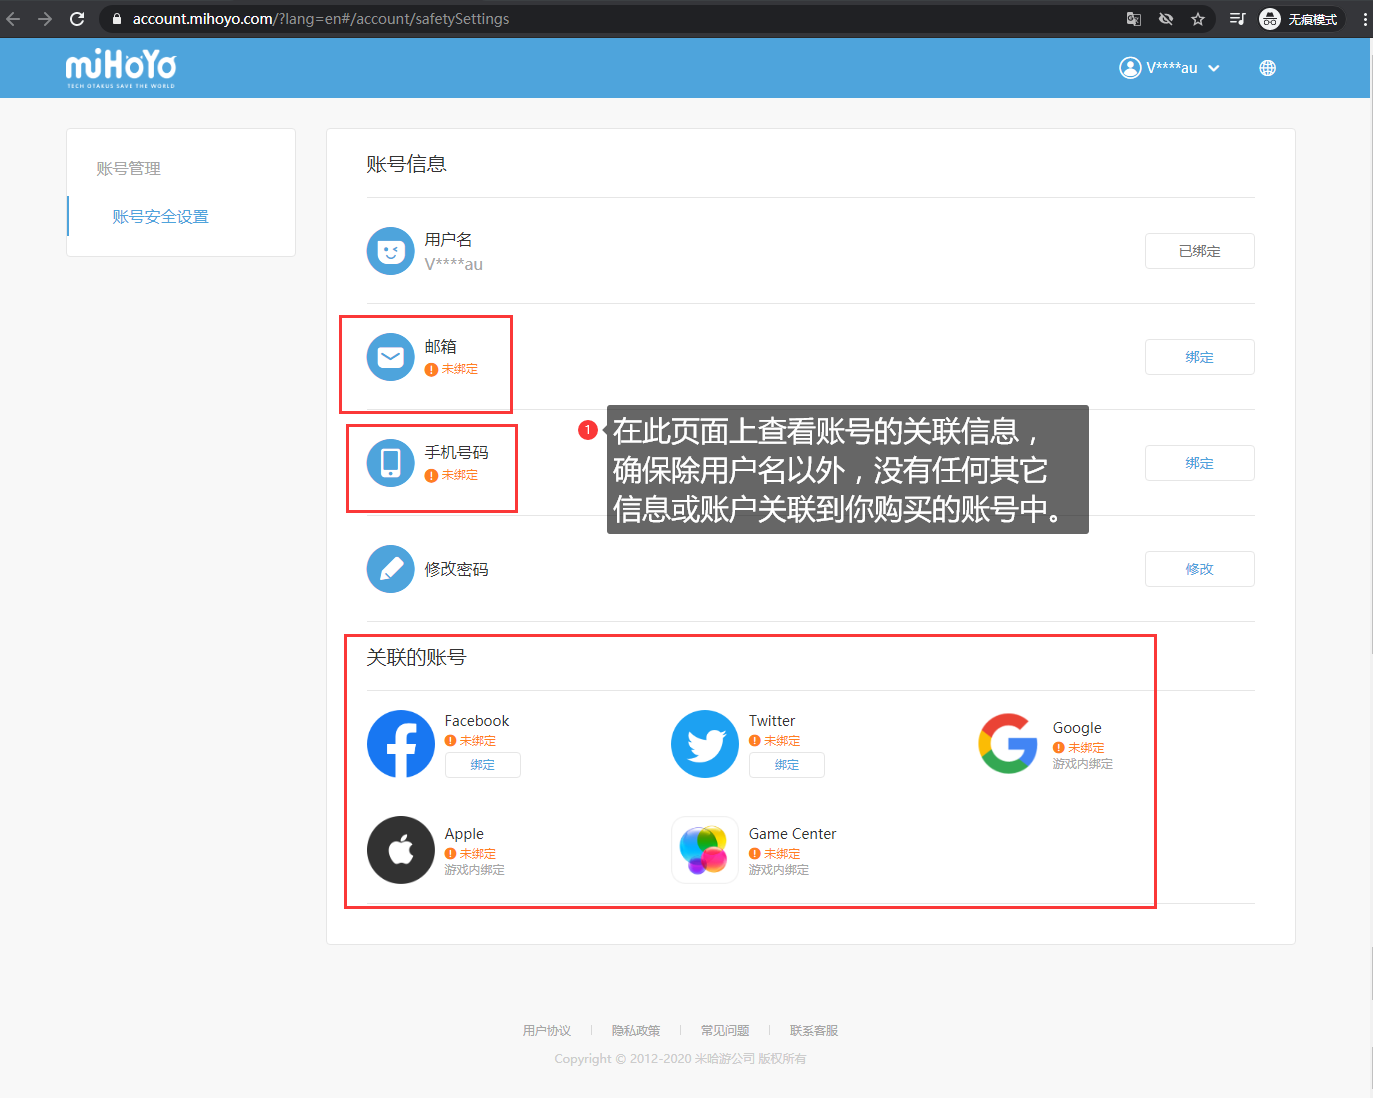Open the 联系客服 footer link

813,1030
